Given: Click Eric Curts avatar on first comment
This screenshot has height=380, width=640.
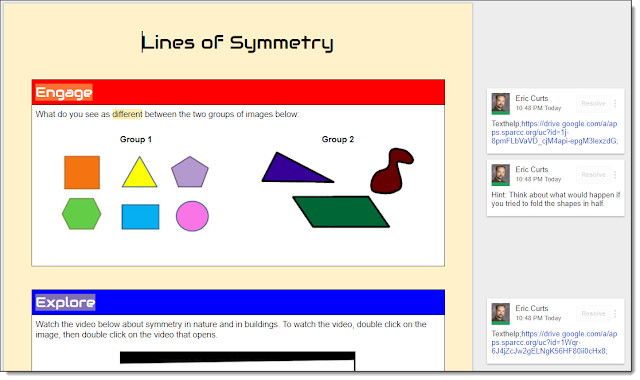Looking at the screenshot, I should 500,104.
